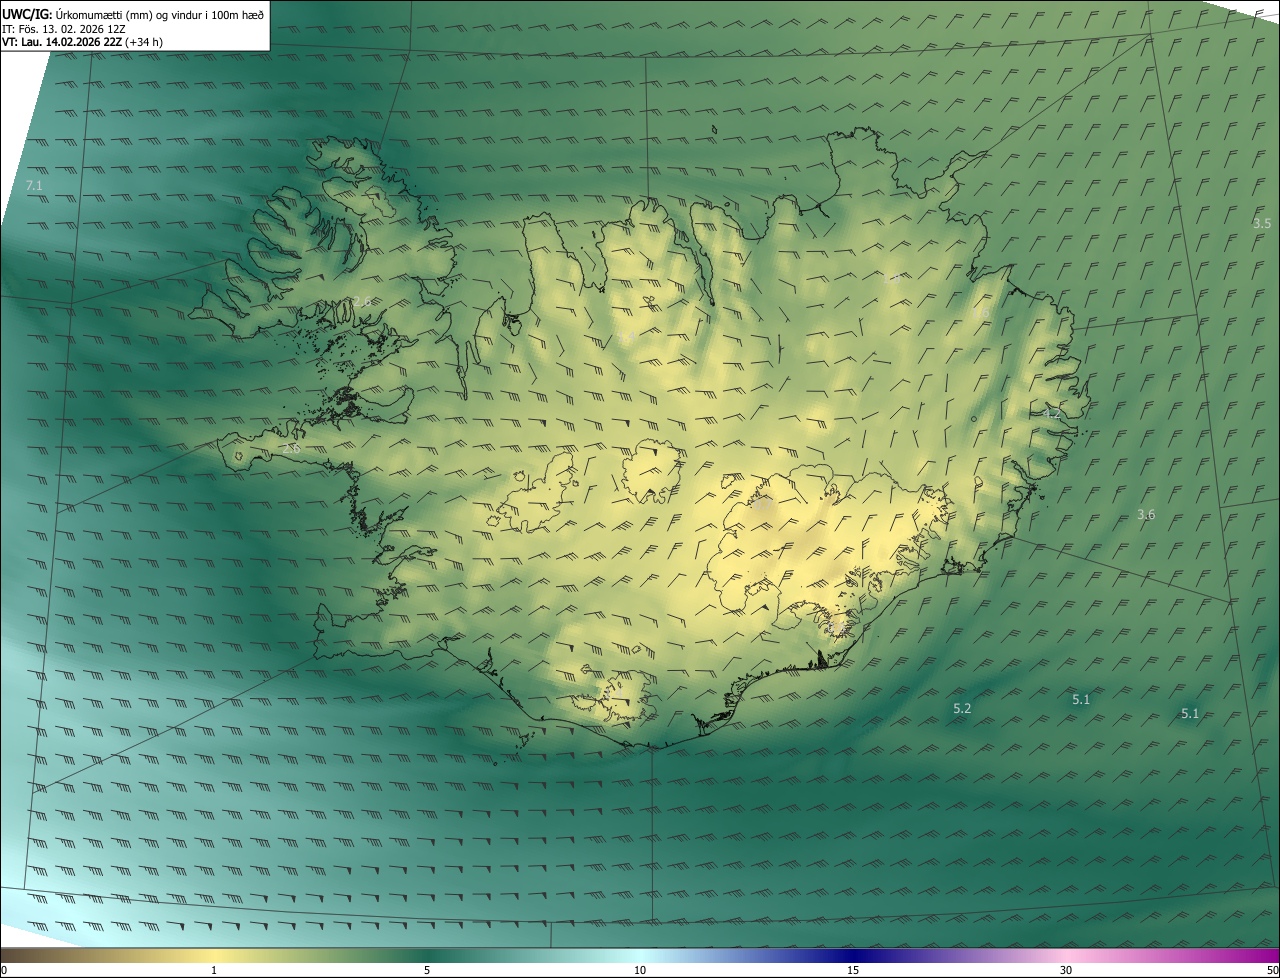This screenshot has height=978, width=1280.
Task: Click the color scale tick labeled 0
Action: [3, 970]
